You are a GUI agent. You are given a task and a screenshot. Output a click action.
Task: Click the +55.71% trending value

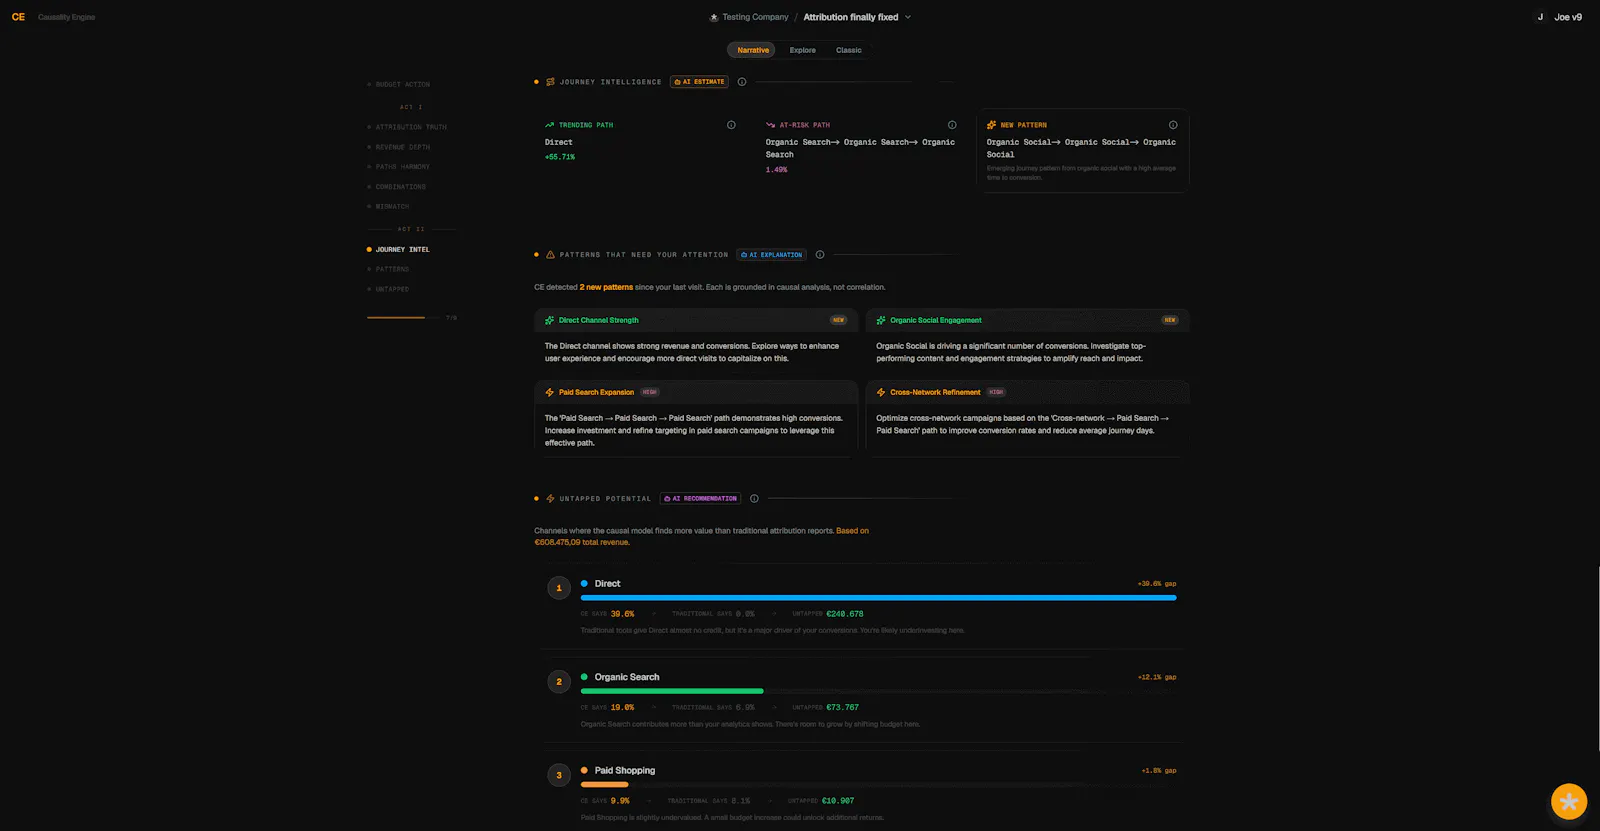(x=560, y=157)
